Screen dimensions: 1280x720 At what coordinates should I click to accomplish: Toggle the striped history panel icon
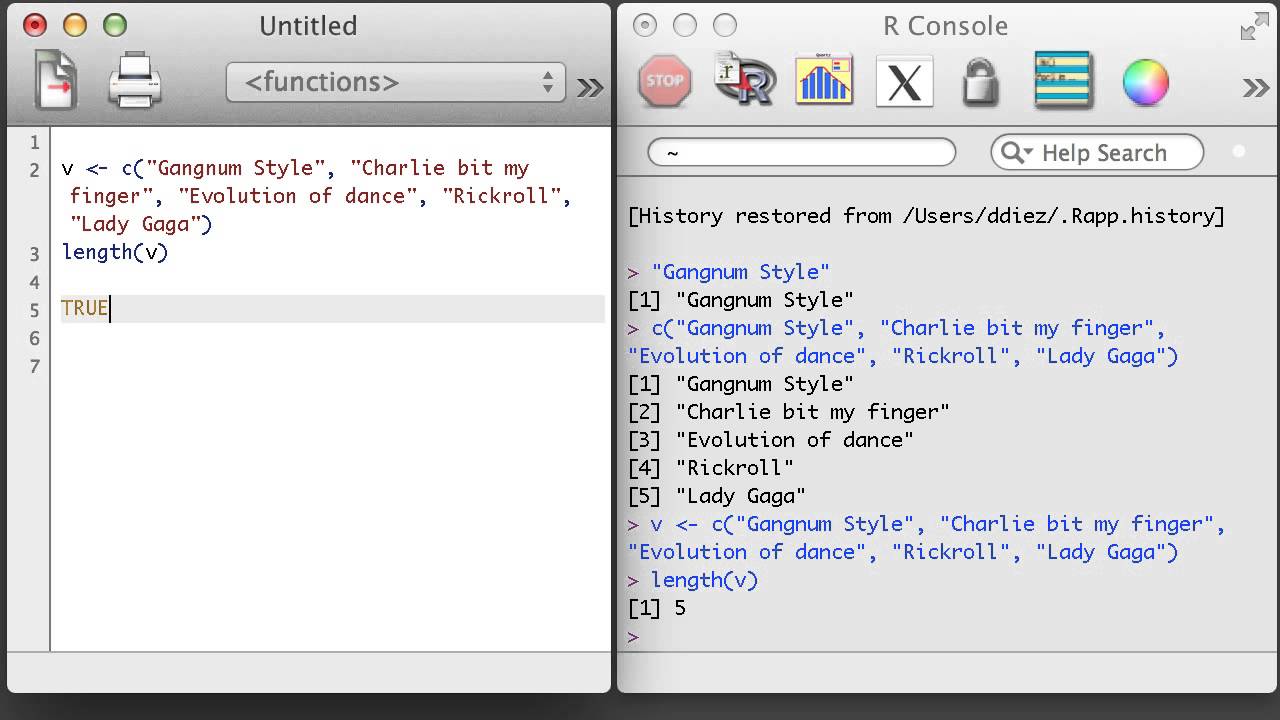coord(1063,81)
